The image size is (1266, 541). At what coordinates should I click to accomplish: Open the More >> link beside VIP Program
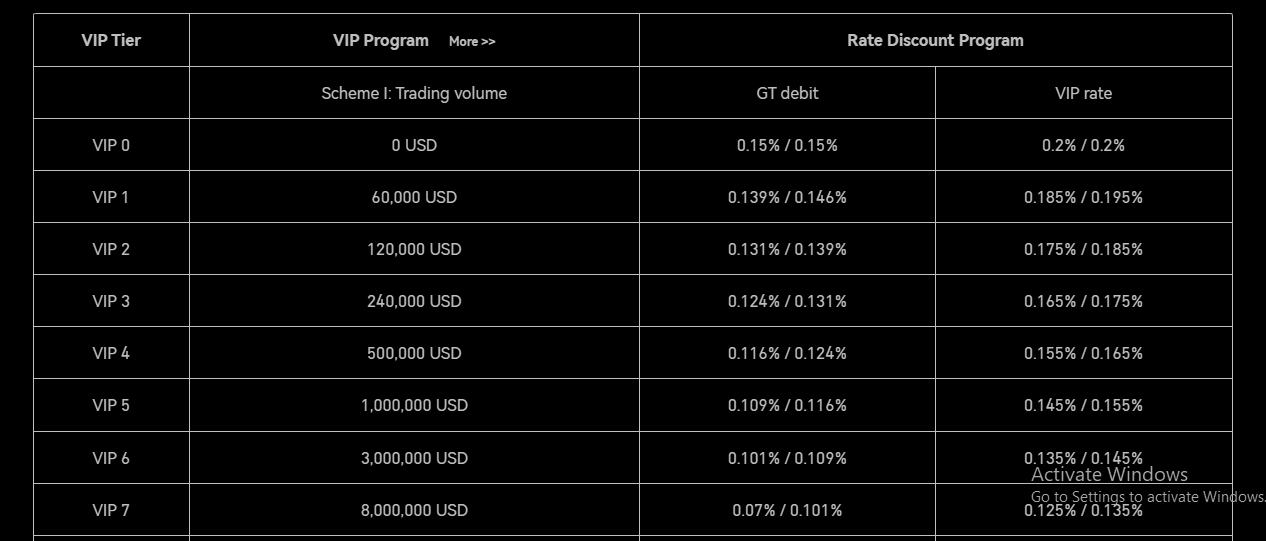472,41
